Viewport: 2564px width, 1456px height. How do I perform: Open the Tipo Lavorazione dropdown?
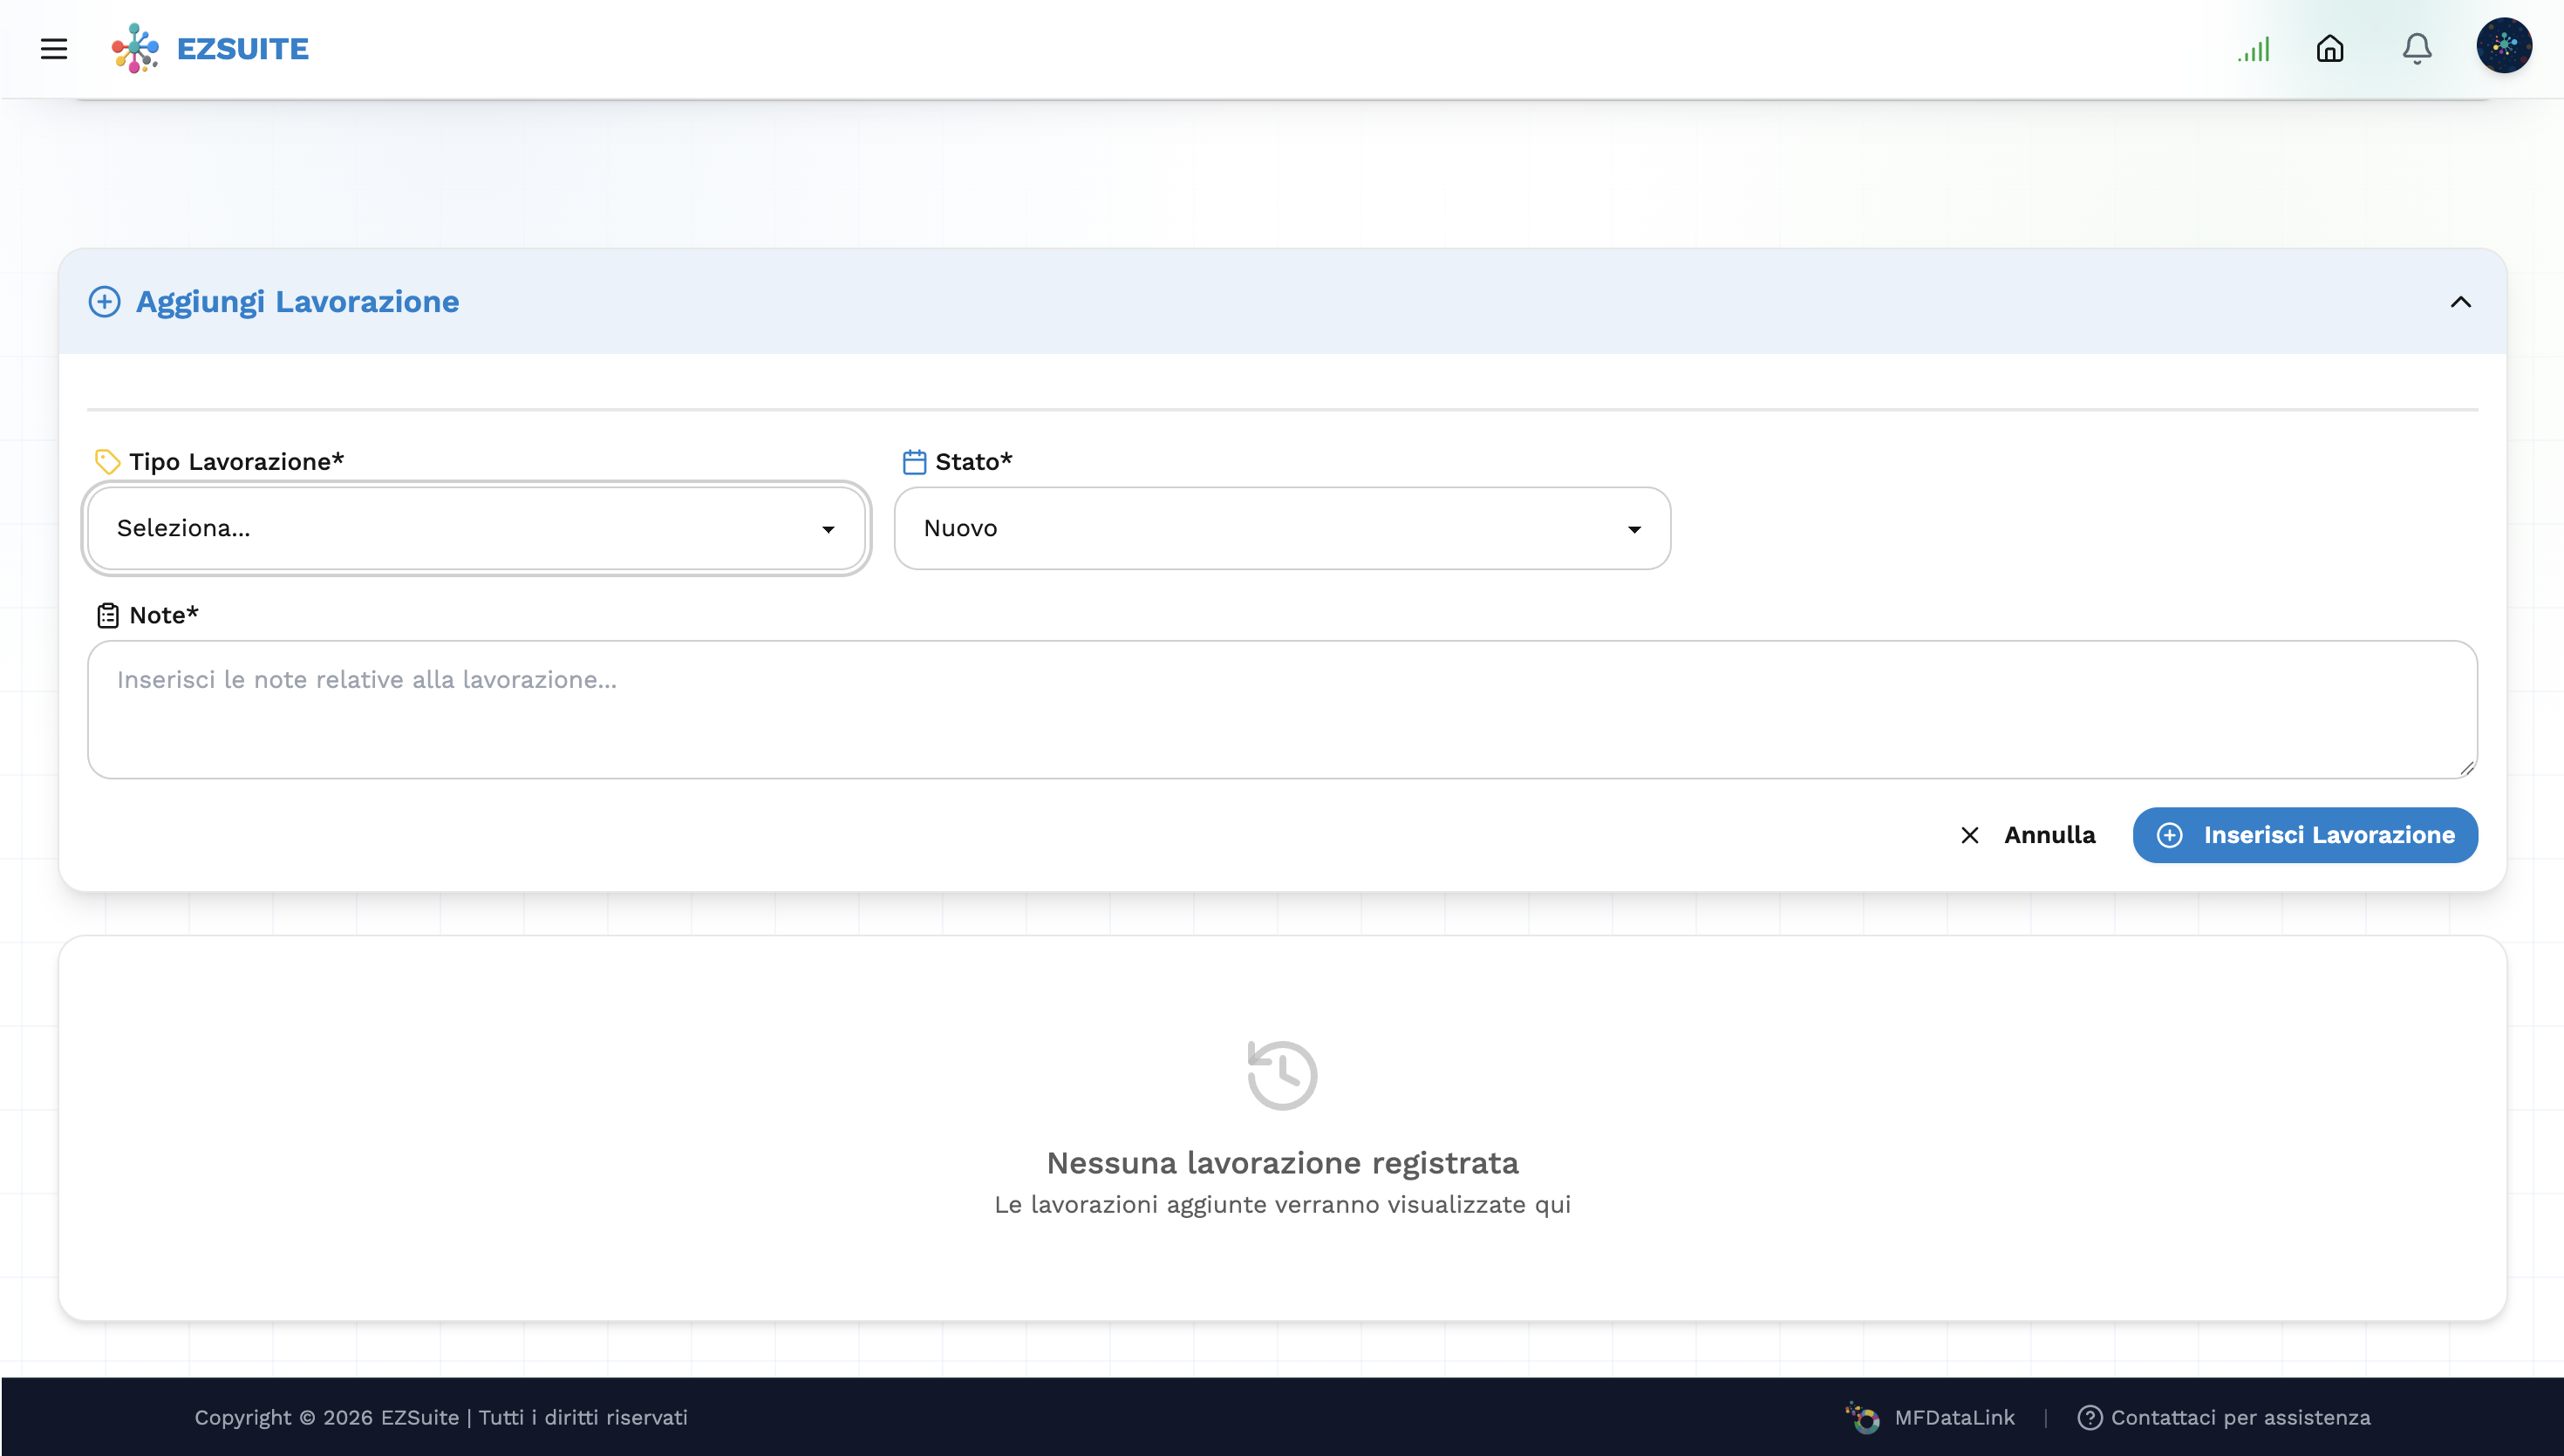coord(476,528)
